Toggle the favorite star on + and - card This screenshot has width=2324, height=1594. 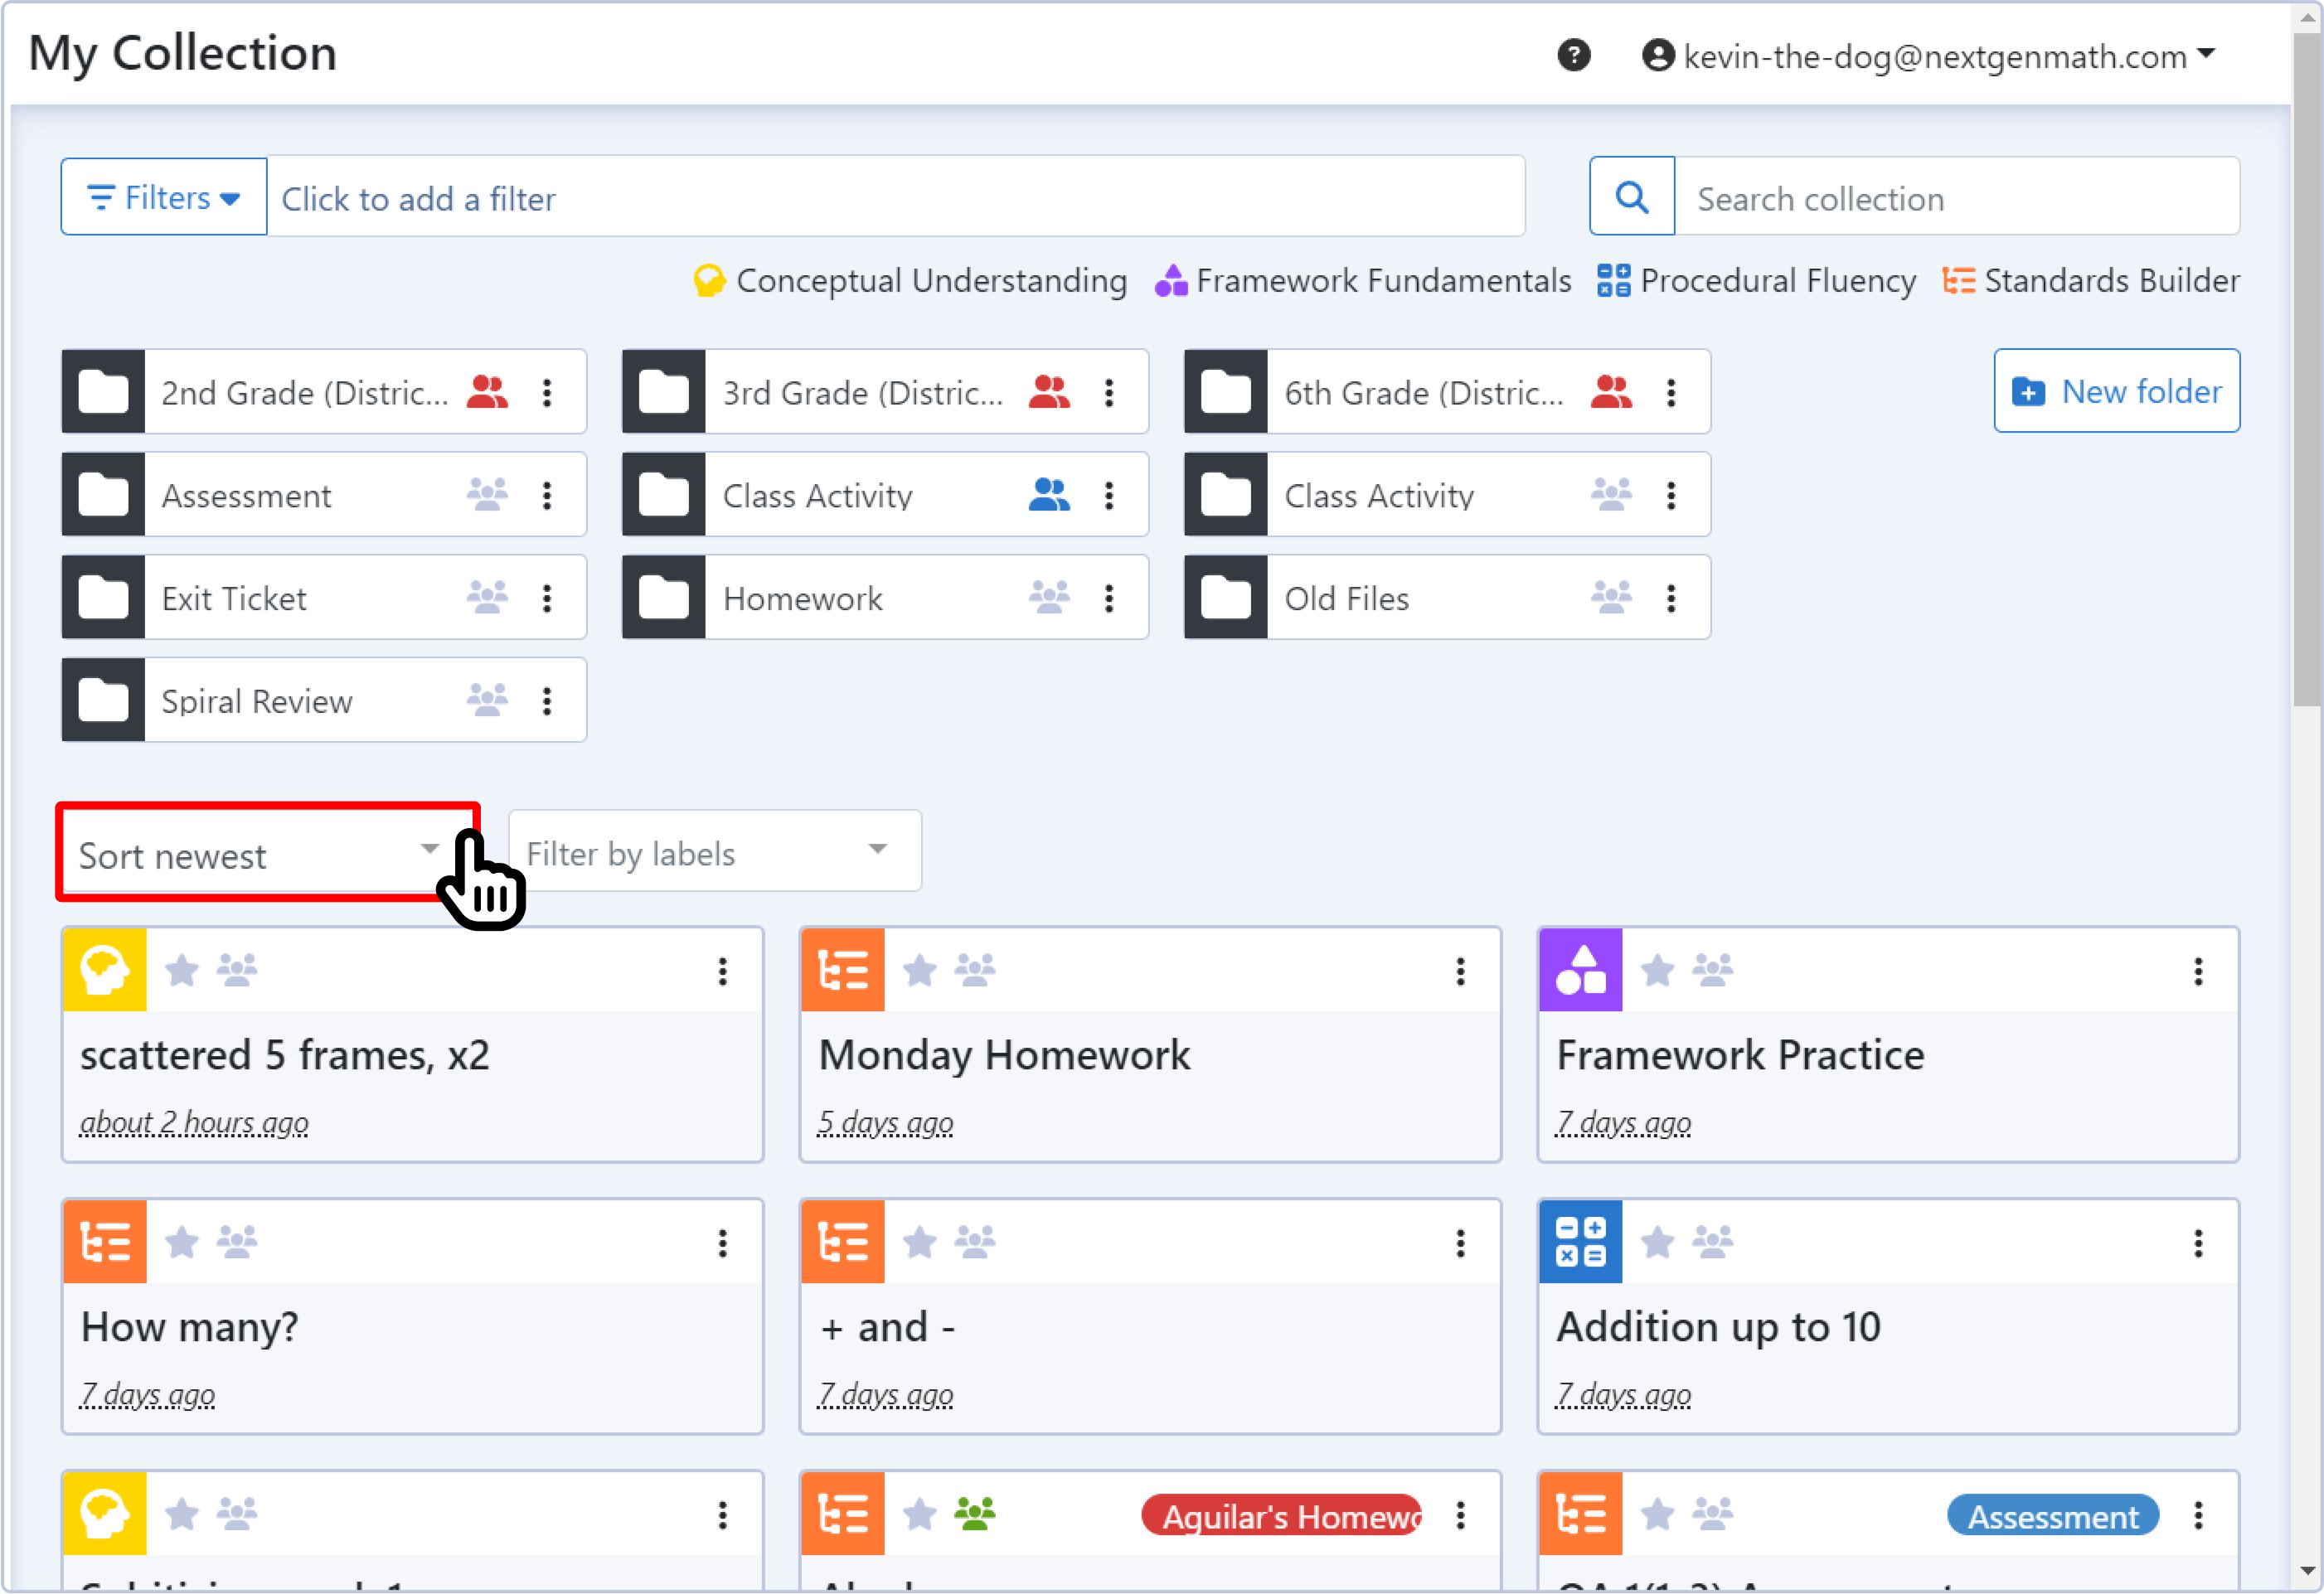(x=920, y=1242)
